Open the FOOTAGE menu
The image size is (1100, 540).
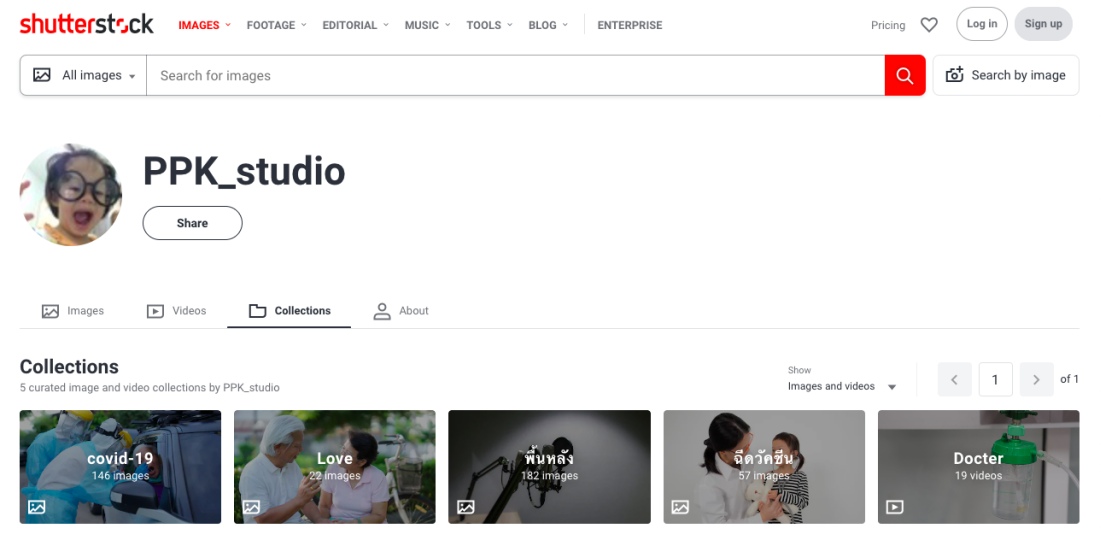[276, 25]
